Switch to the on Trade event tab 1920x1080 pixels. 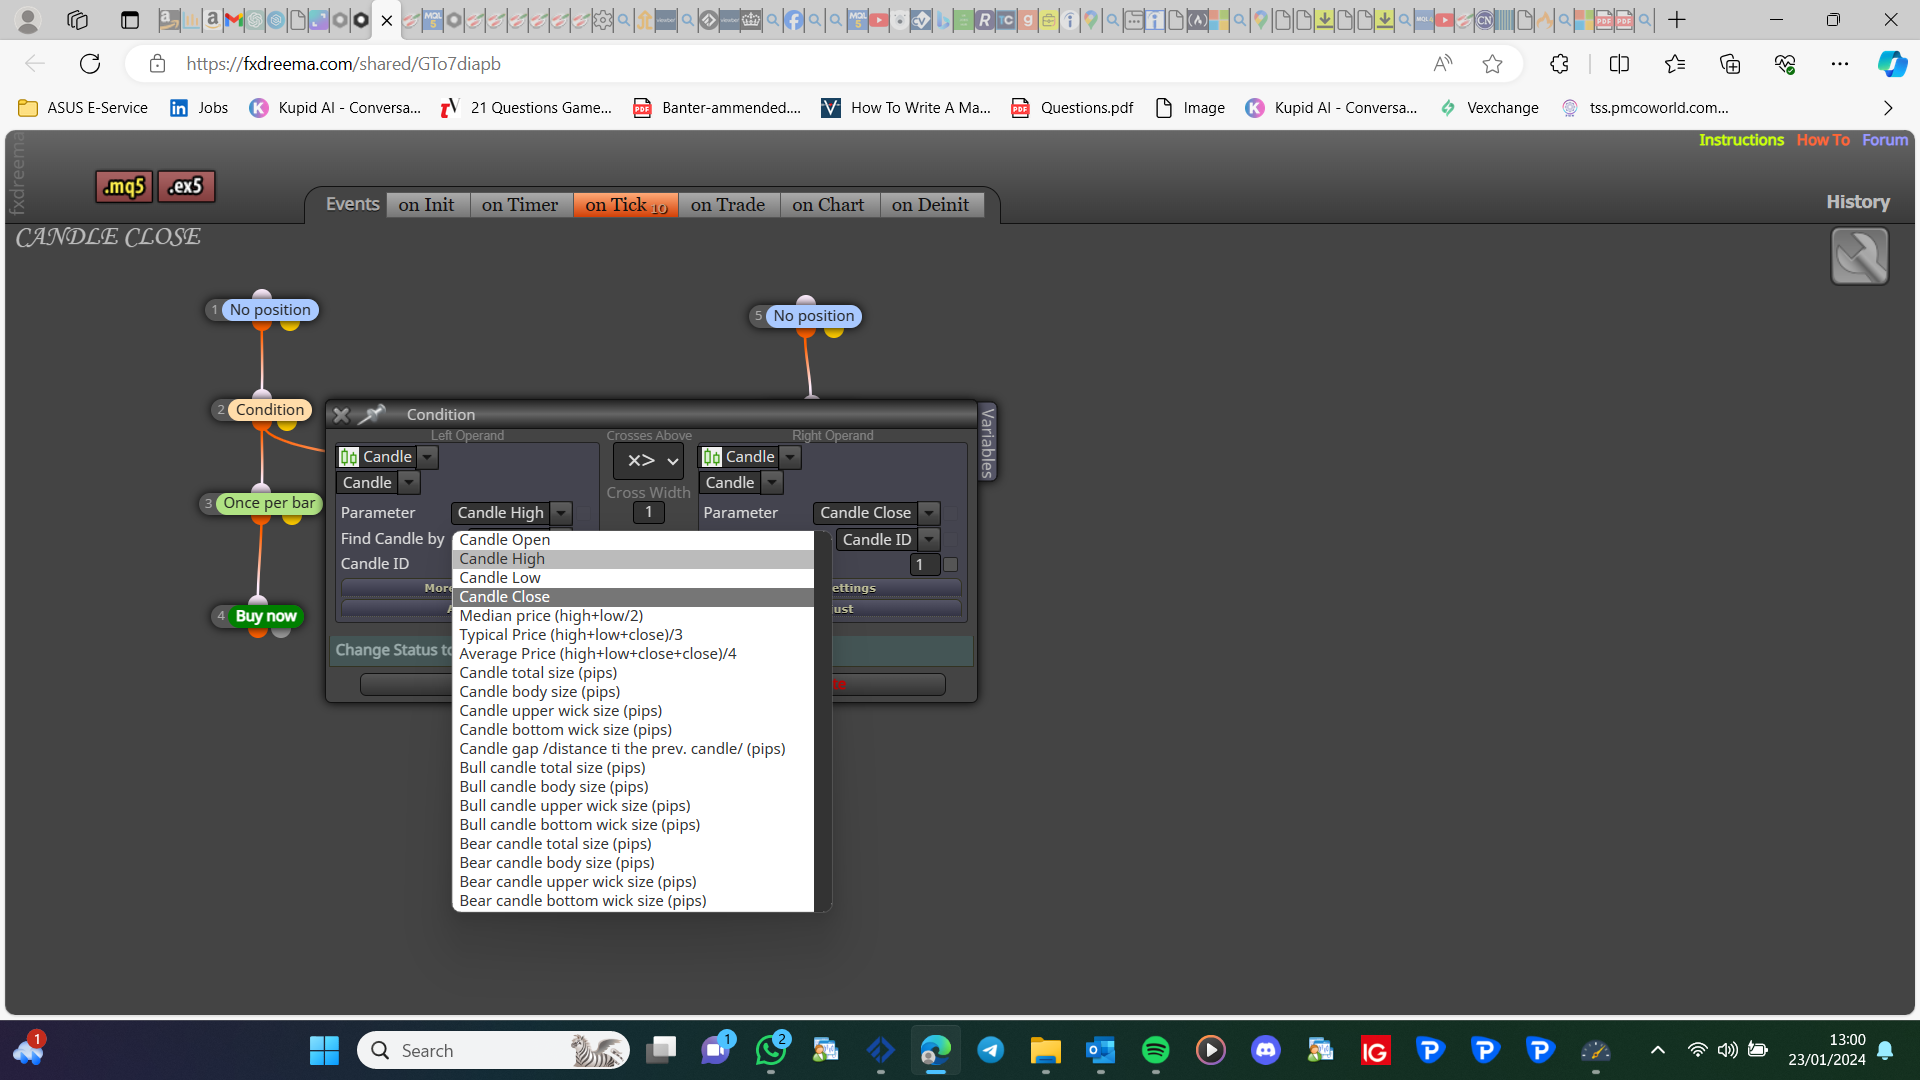pos(728,205)
